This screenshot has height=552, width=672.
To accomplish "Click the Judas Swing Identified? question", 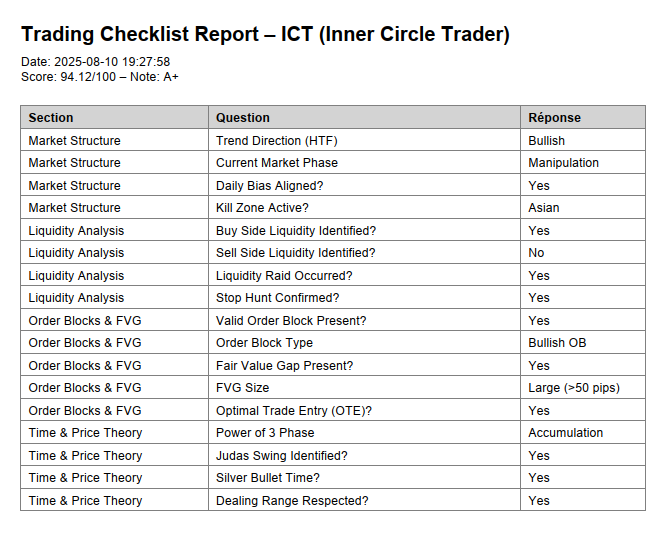I will coord(282,456).
